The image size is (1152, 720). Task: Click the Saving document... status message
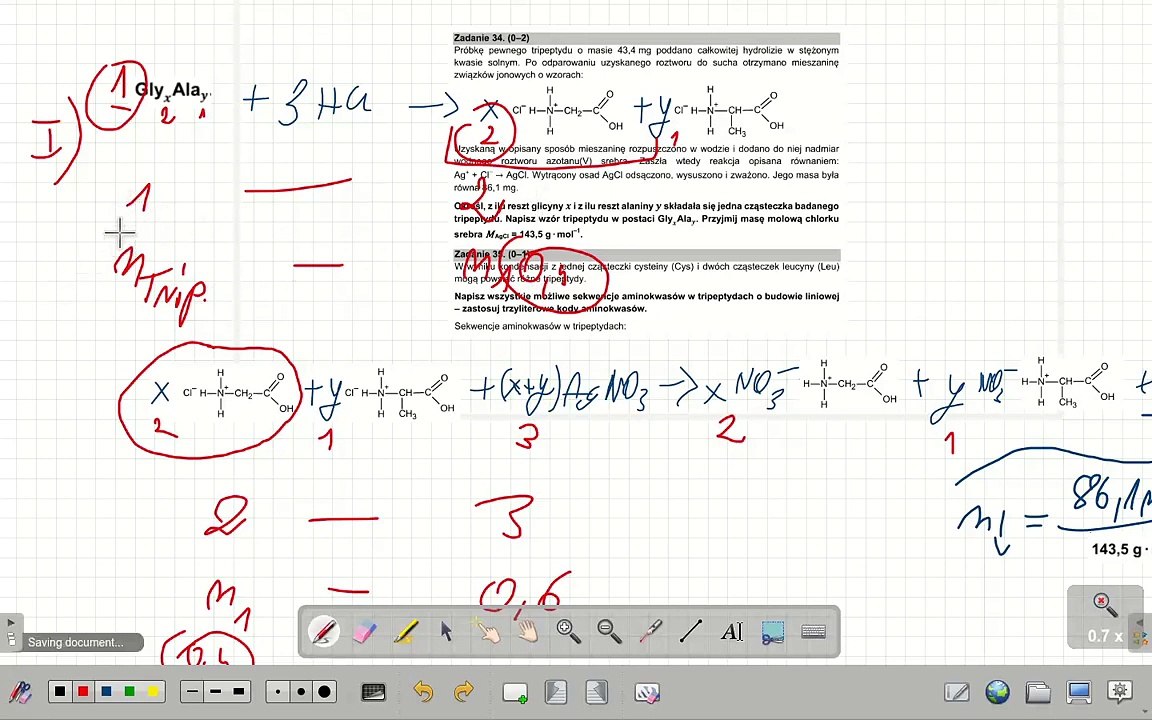(76, 642)
